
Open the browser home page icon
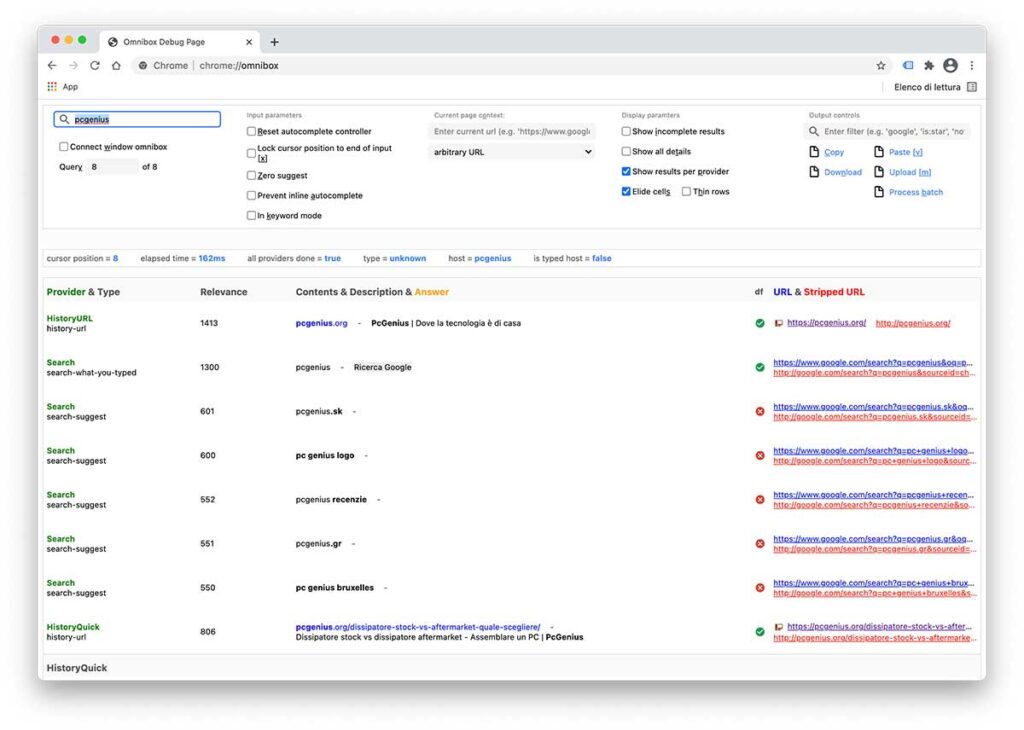[x=116, y=65]
